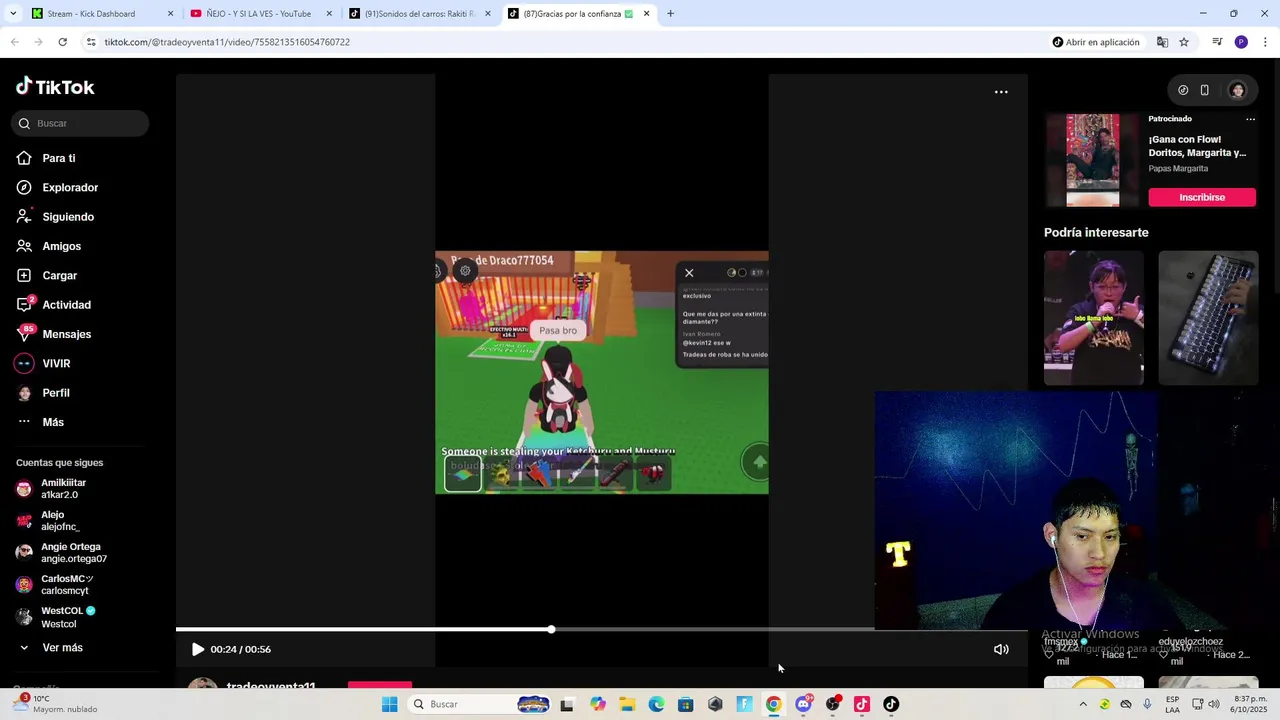The width and height of the screenshot is (1280, 720).
Task: Go to Perfil page
Action: tap(44, 393)
